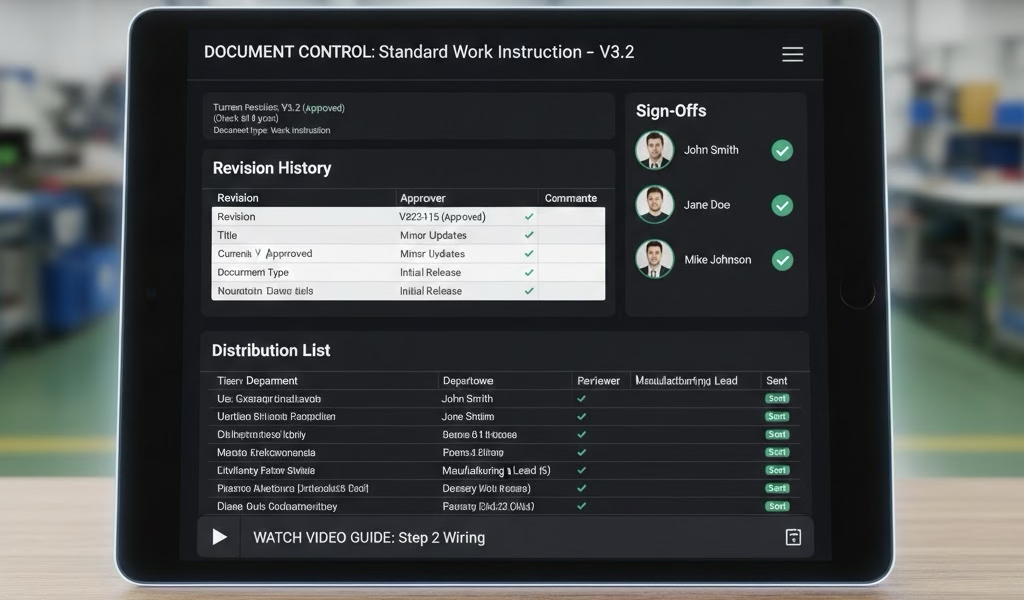Toggle Mike Johnson's sign-off checkmark
1024x600 pixels.
point(782,259)
